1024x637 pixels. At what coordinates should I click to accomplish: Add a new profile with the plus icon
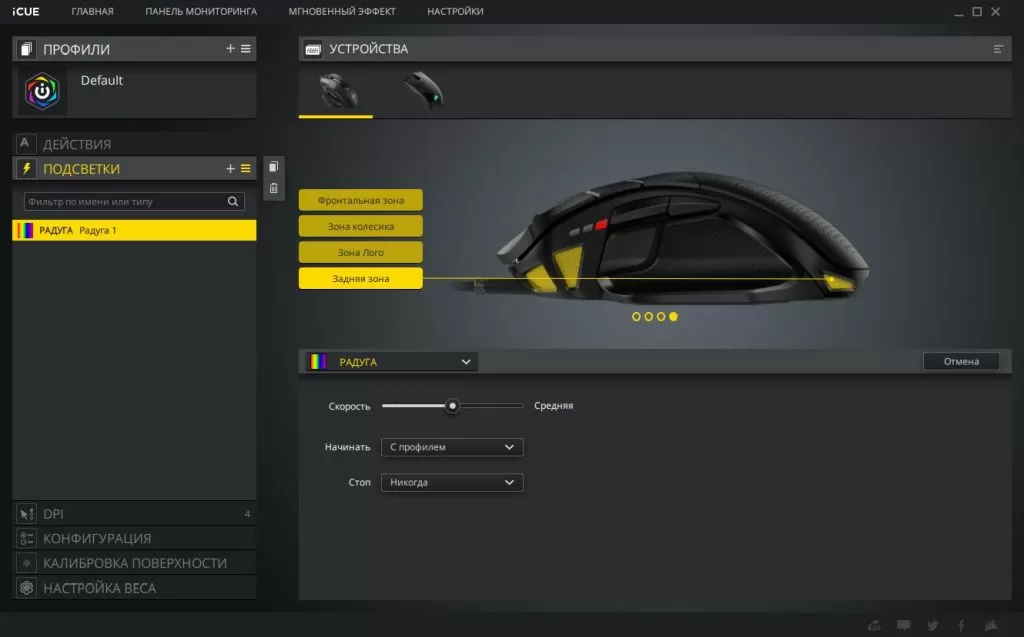[x=230, y=48]
